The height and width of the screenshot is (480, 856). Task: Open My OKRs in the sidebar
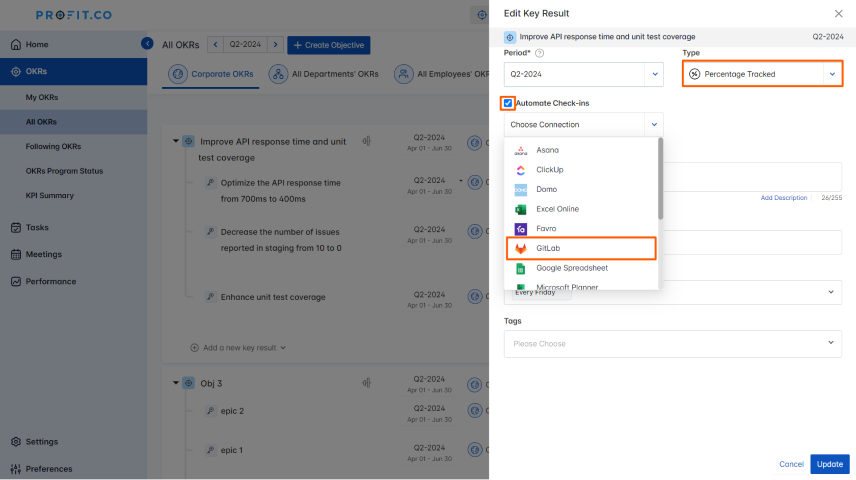point(42,97)
